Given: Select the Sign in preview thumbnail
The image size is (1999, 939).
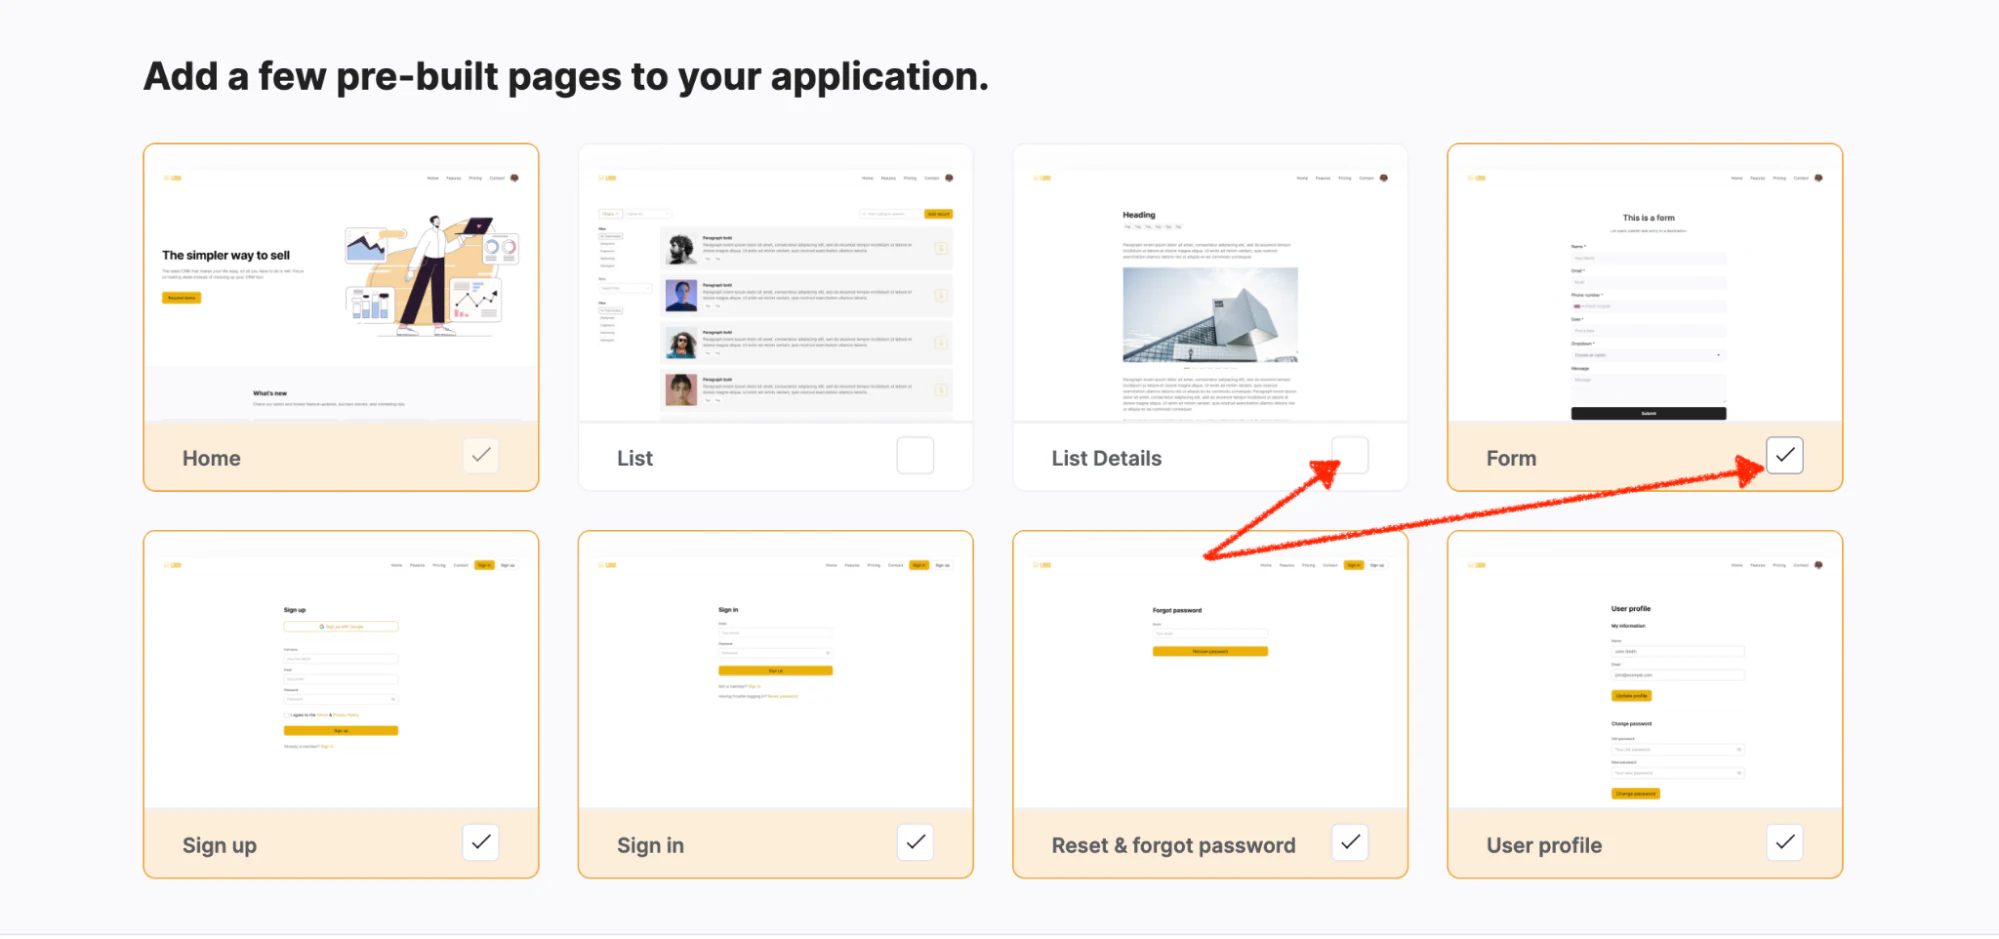Looking at the screenshot, I should tap(776, 670).
